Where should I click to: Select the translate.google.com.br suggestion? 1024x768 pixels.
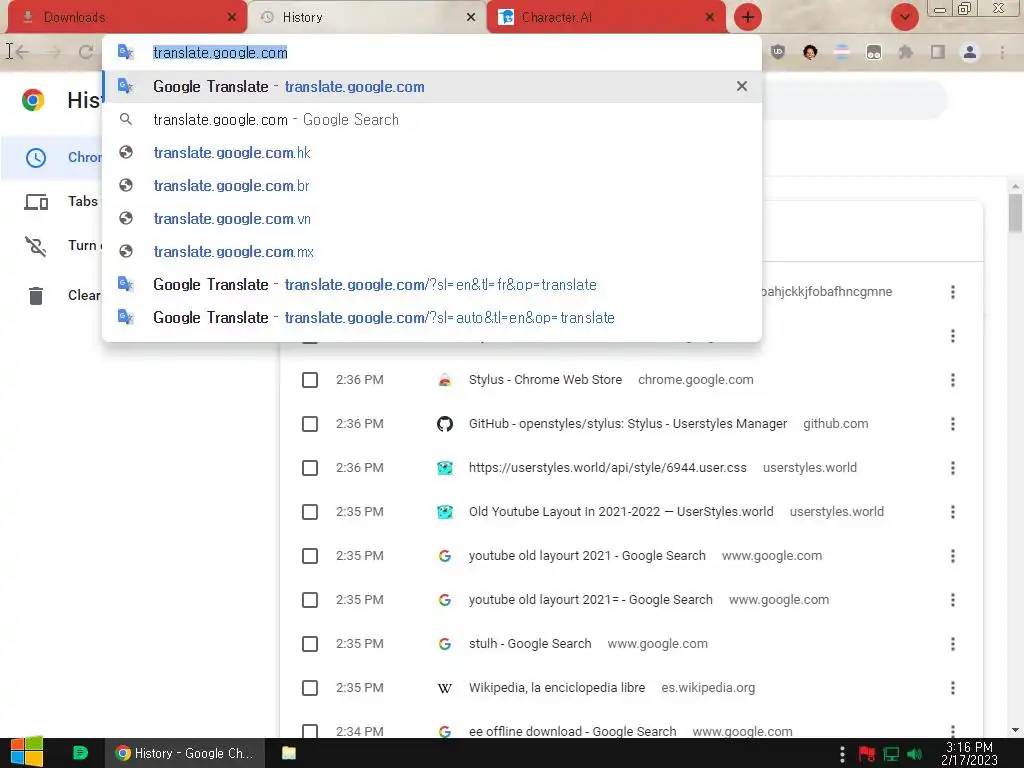click(431, 185)
